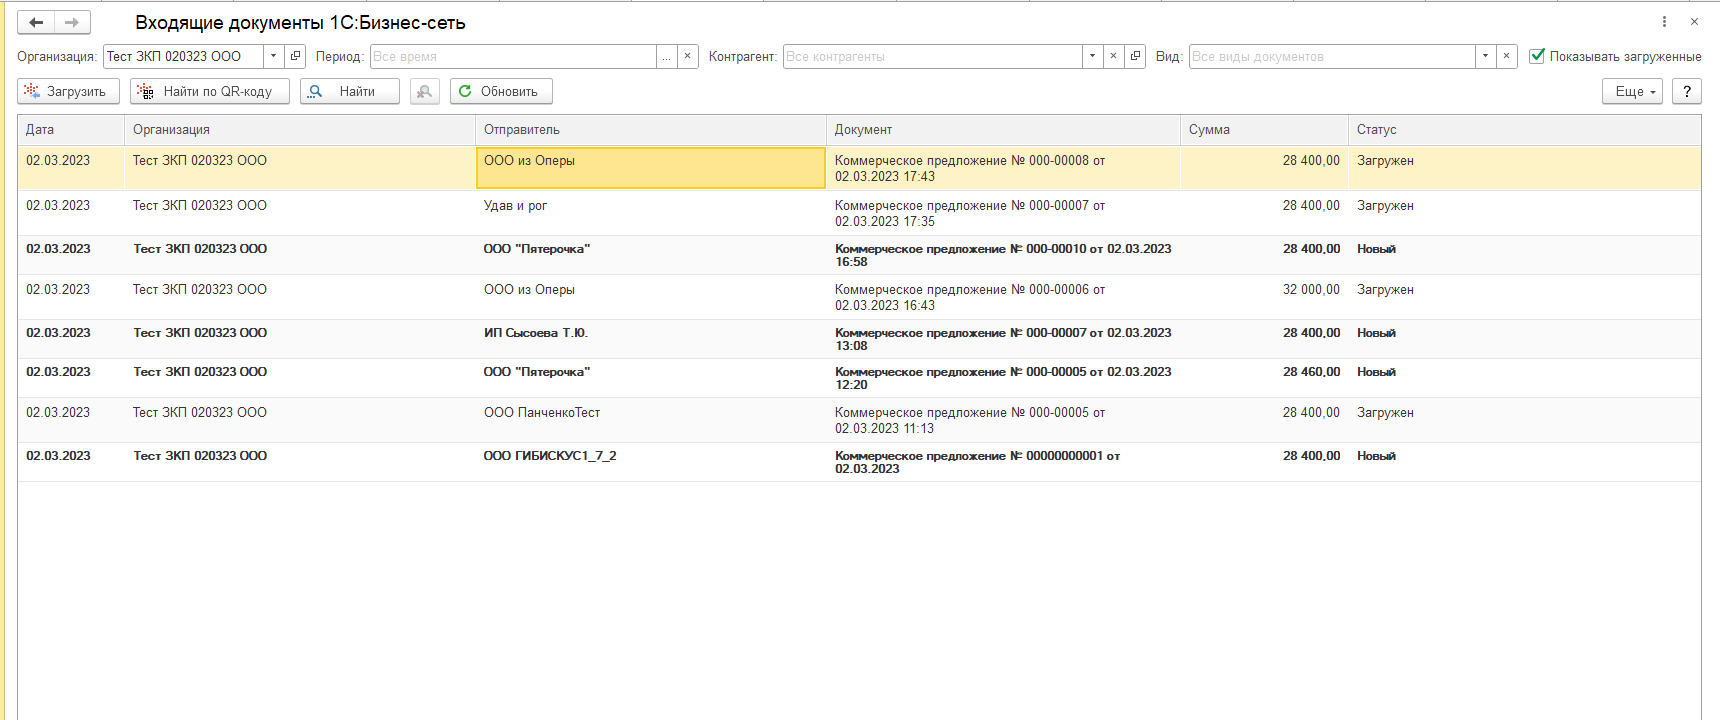Viewport: 1720px width, 720px height.
Task: Select document № 000-00008 от 02.03.2023 17:43
Action: [x=1003, y=168]
